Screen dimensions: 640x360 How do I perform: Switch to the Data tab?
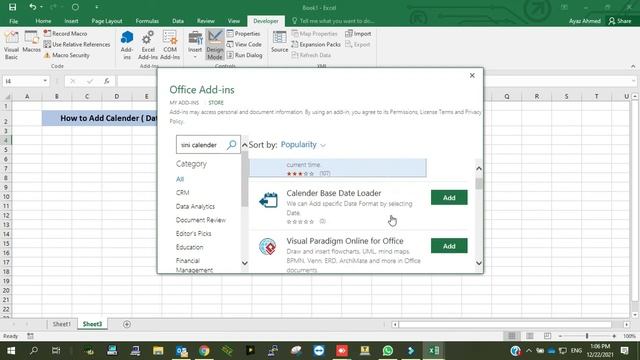pyautogui.click(x=178, y=21)
